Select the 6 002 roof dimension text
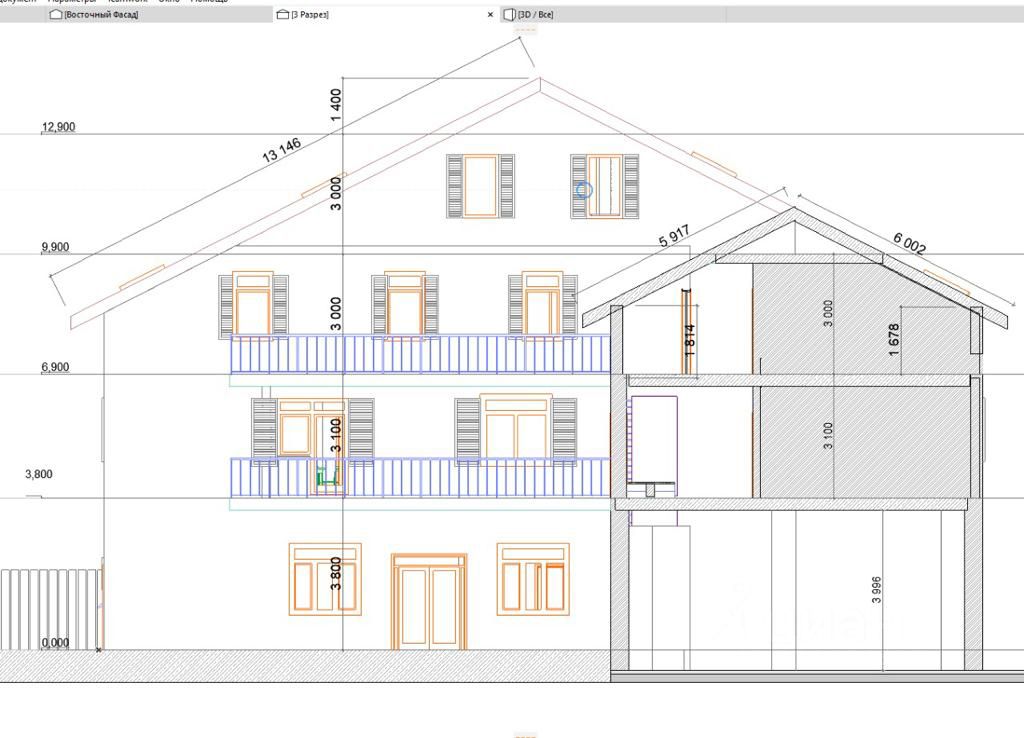Viewport: 1024px width, 738px height. (909, 243)
